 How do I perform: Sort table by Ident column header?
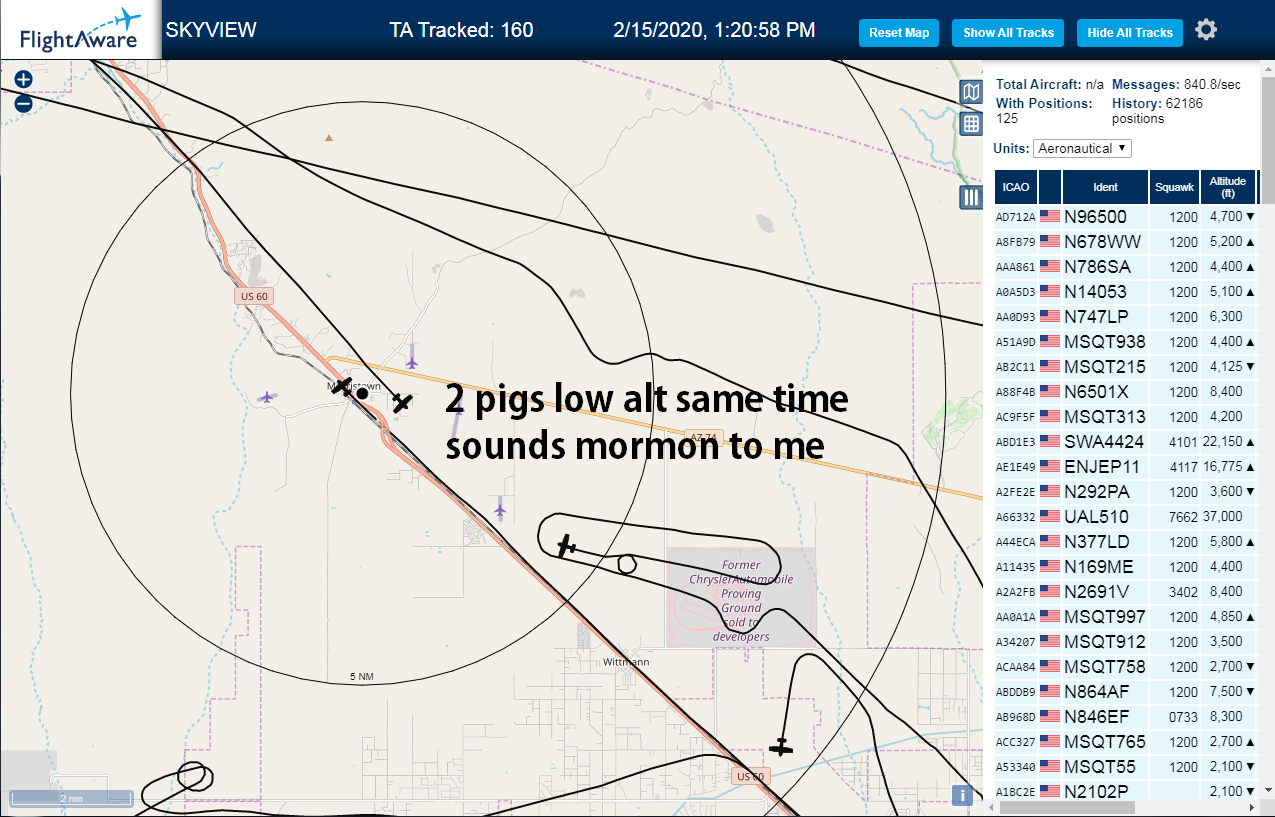1105,187
